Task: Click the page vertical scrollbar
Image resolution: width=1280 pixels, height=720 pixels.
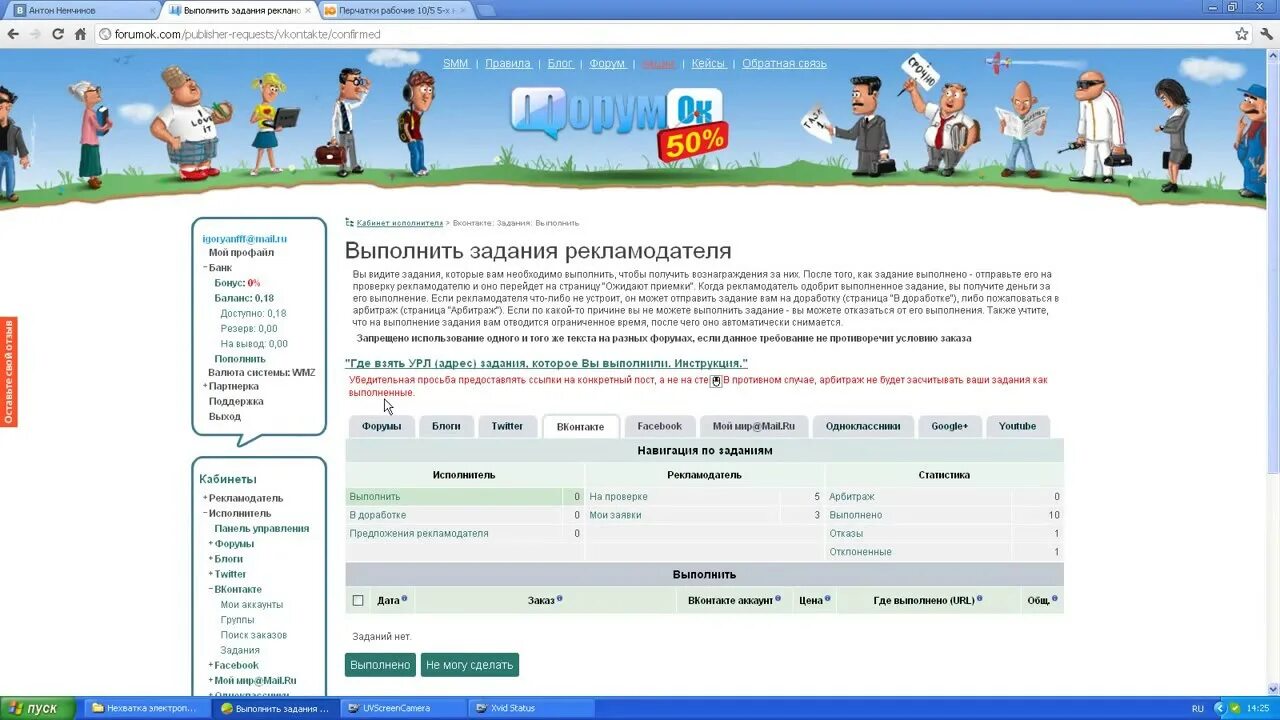Action: 1272,370
